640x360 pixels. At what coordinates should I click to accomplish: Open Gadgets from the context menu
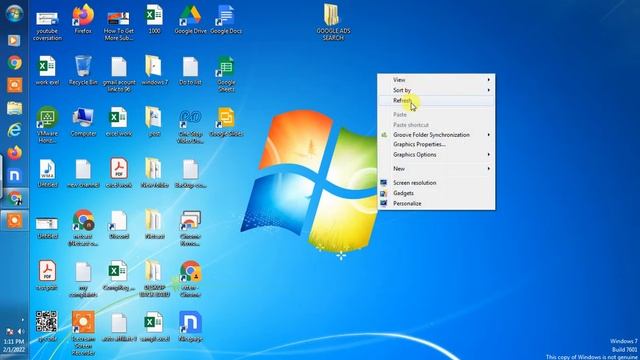436,193
